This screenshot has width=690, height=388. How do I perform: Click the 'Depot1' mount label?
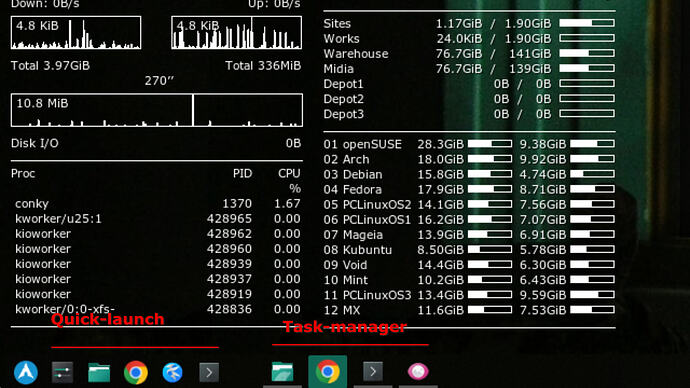(343, 84)
